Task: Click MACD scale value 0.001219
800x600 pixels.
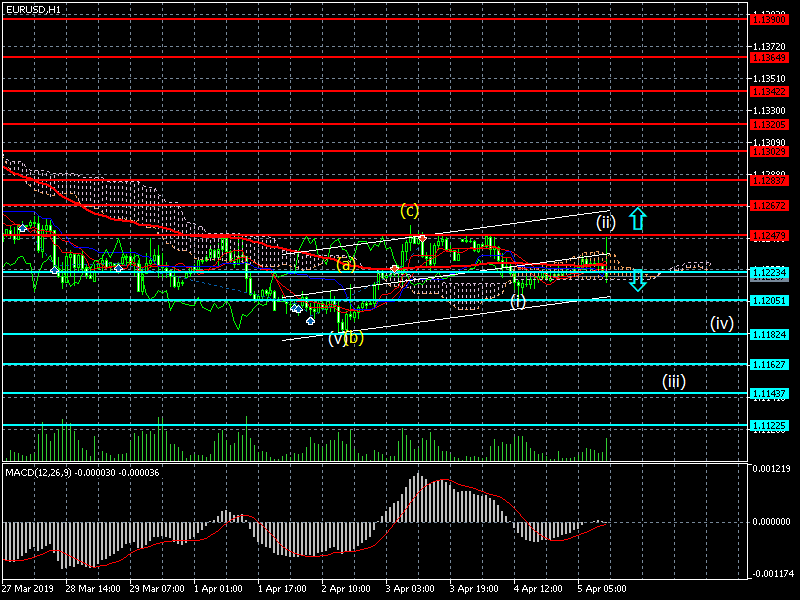Action: click(771, 468)
